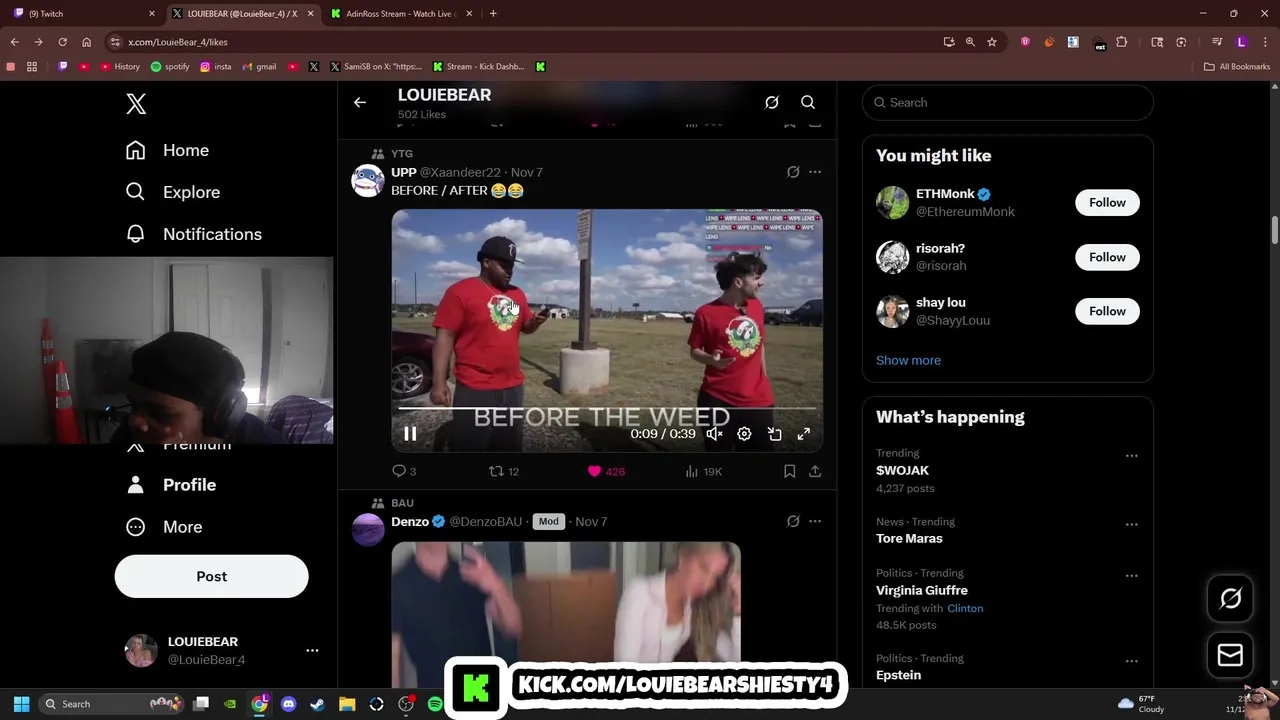1280x720 pixels.
Task: Pause the BEFORE / AFTER video
Action: tap(410, 434)
